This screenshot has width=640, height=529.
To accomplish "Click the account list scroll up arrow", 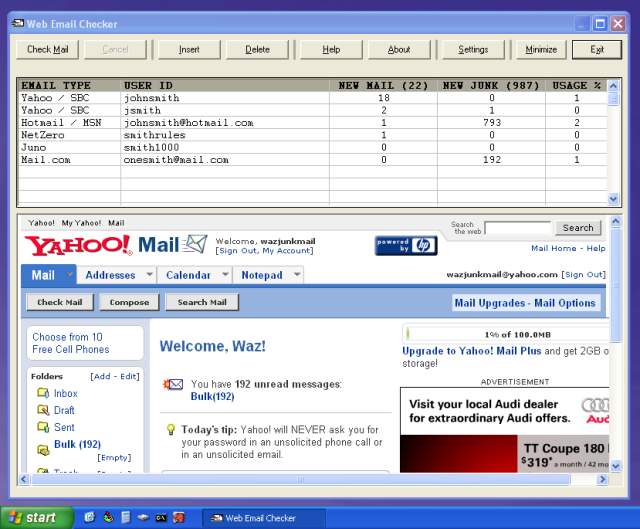I will tap(613, 85).
